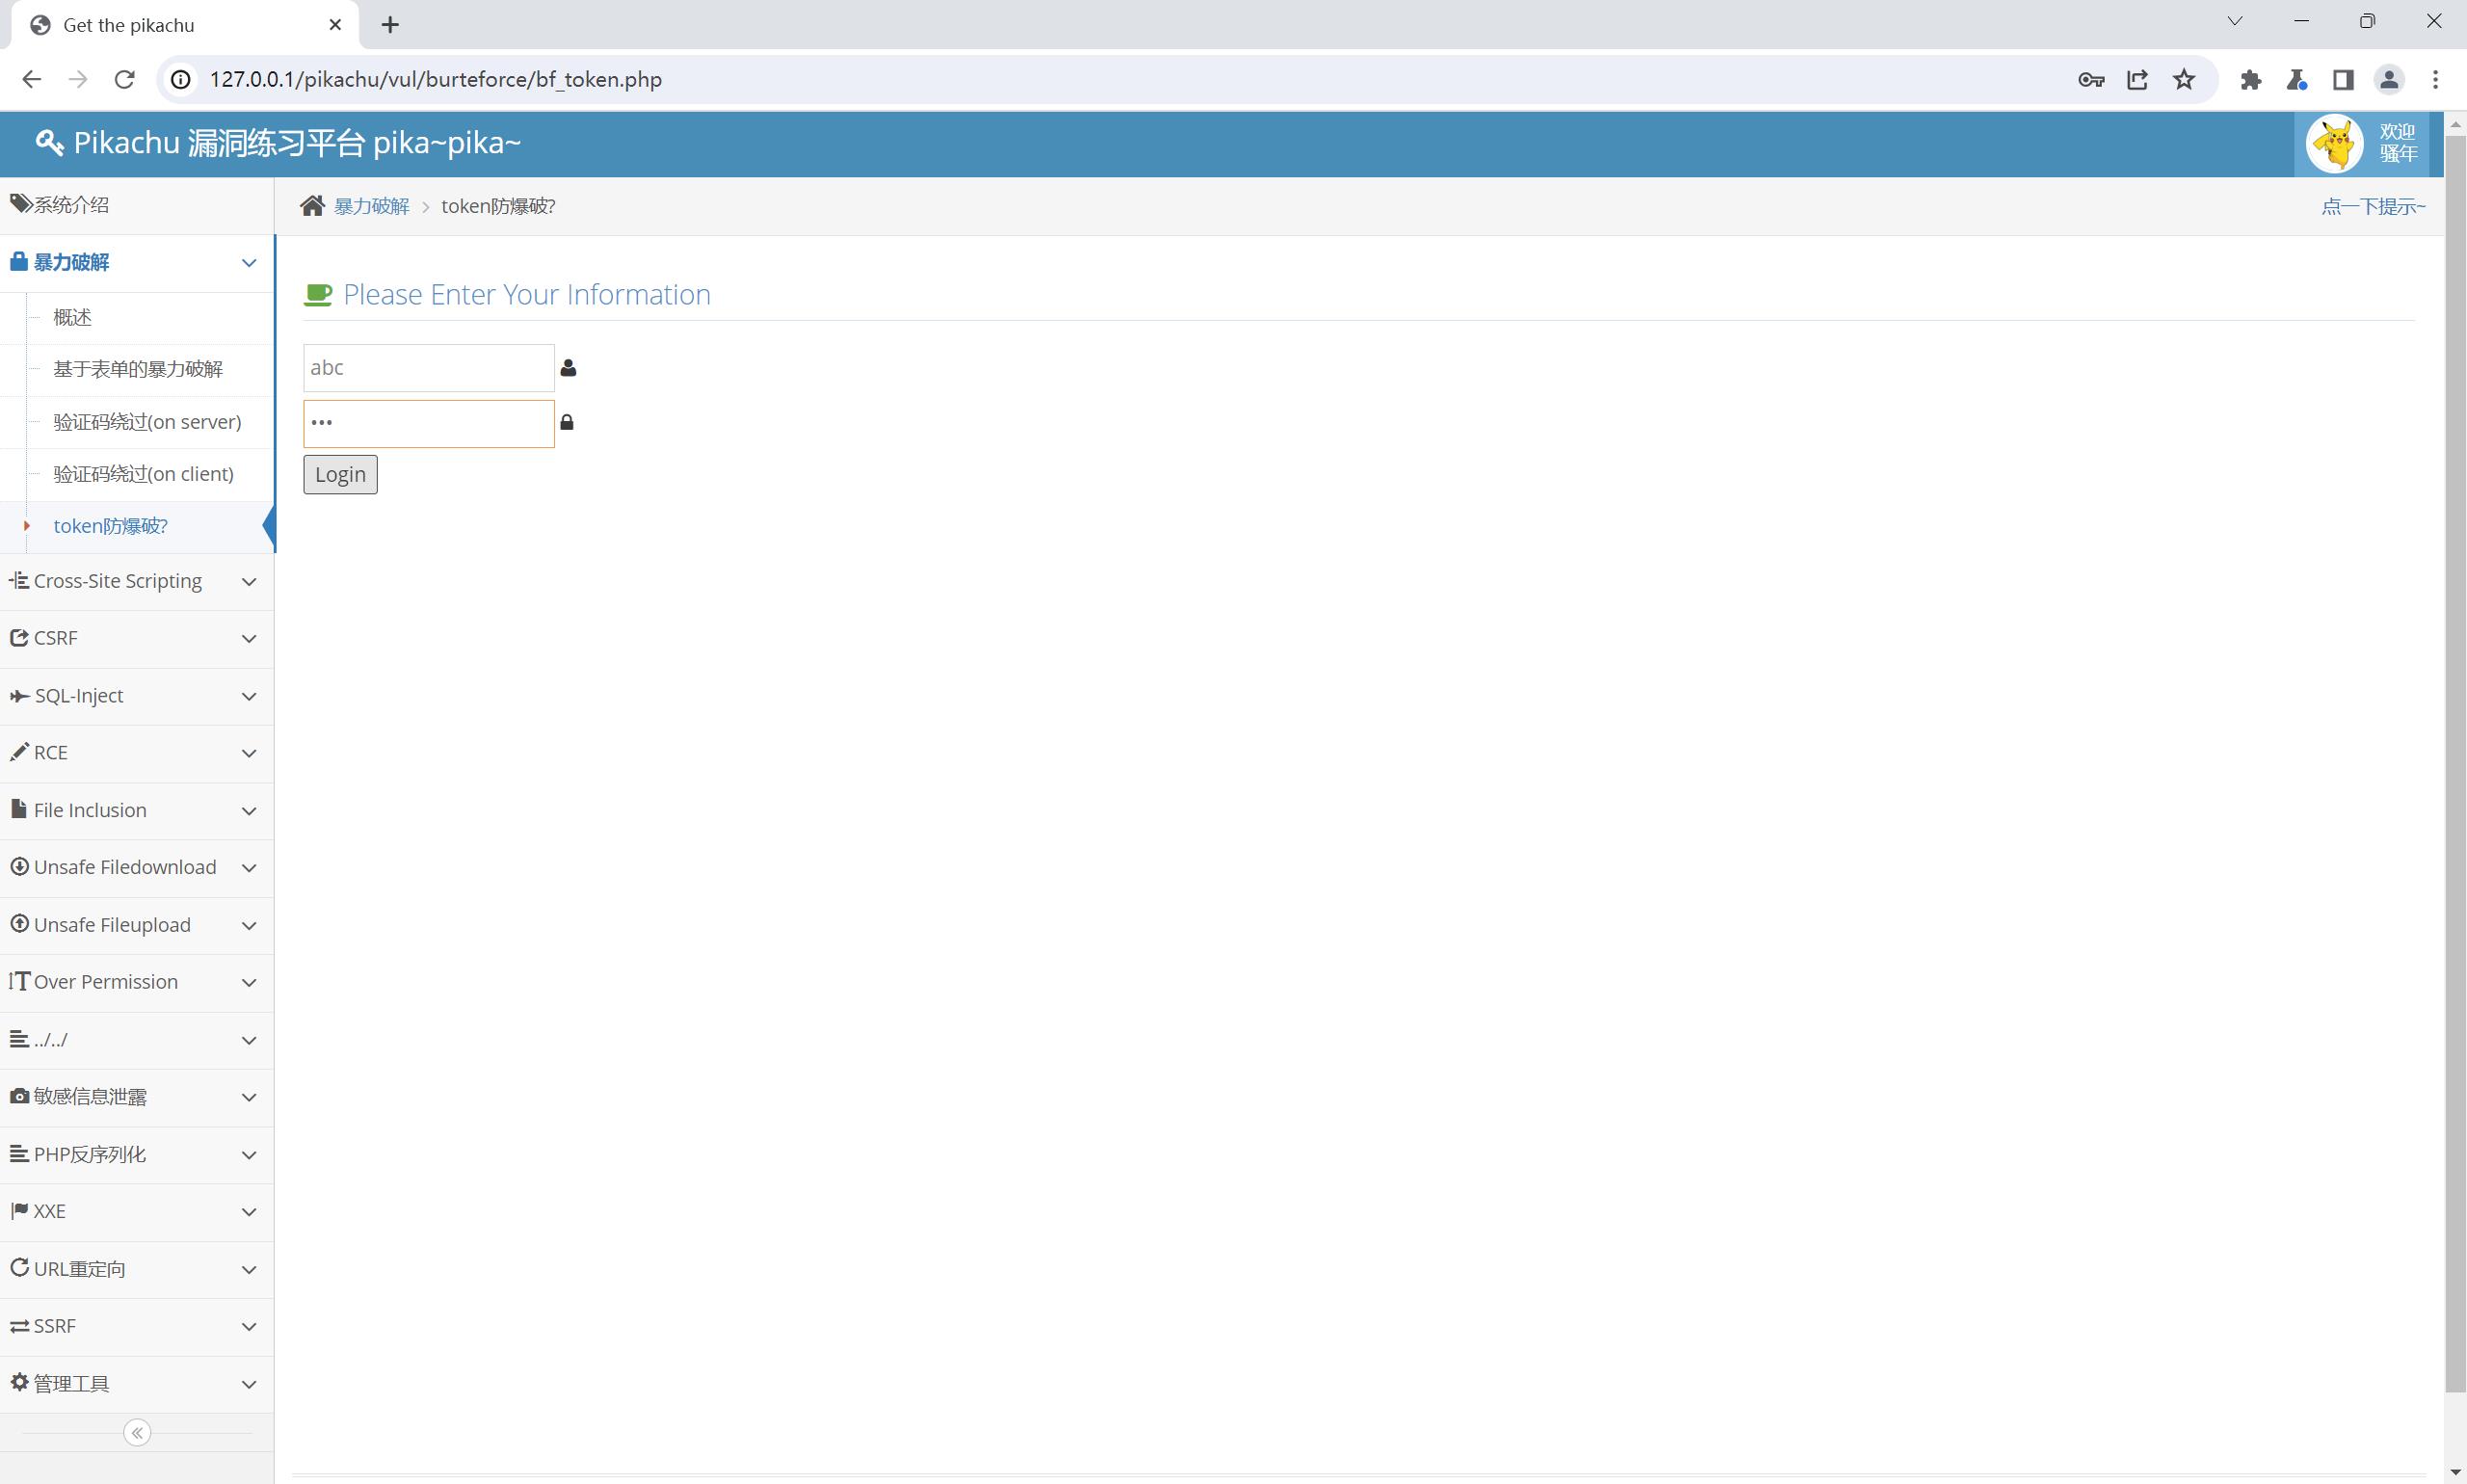This screenshot has height=1484, width=2467.
Task: Click the Pikachu avatar in the header
Action: (2335, 144)
